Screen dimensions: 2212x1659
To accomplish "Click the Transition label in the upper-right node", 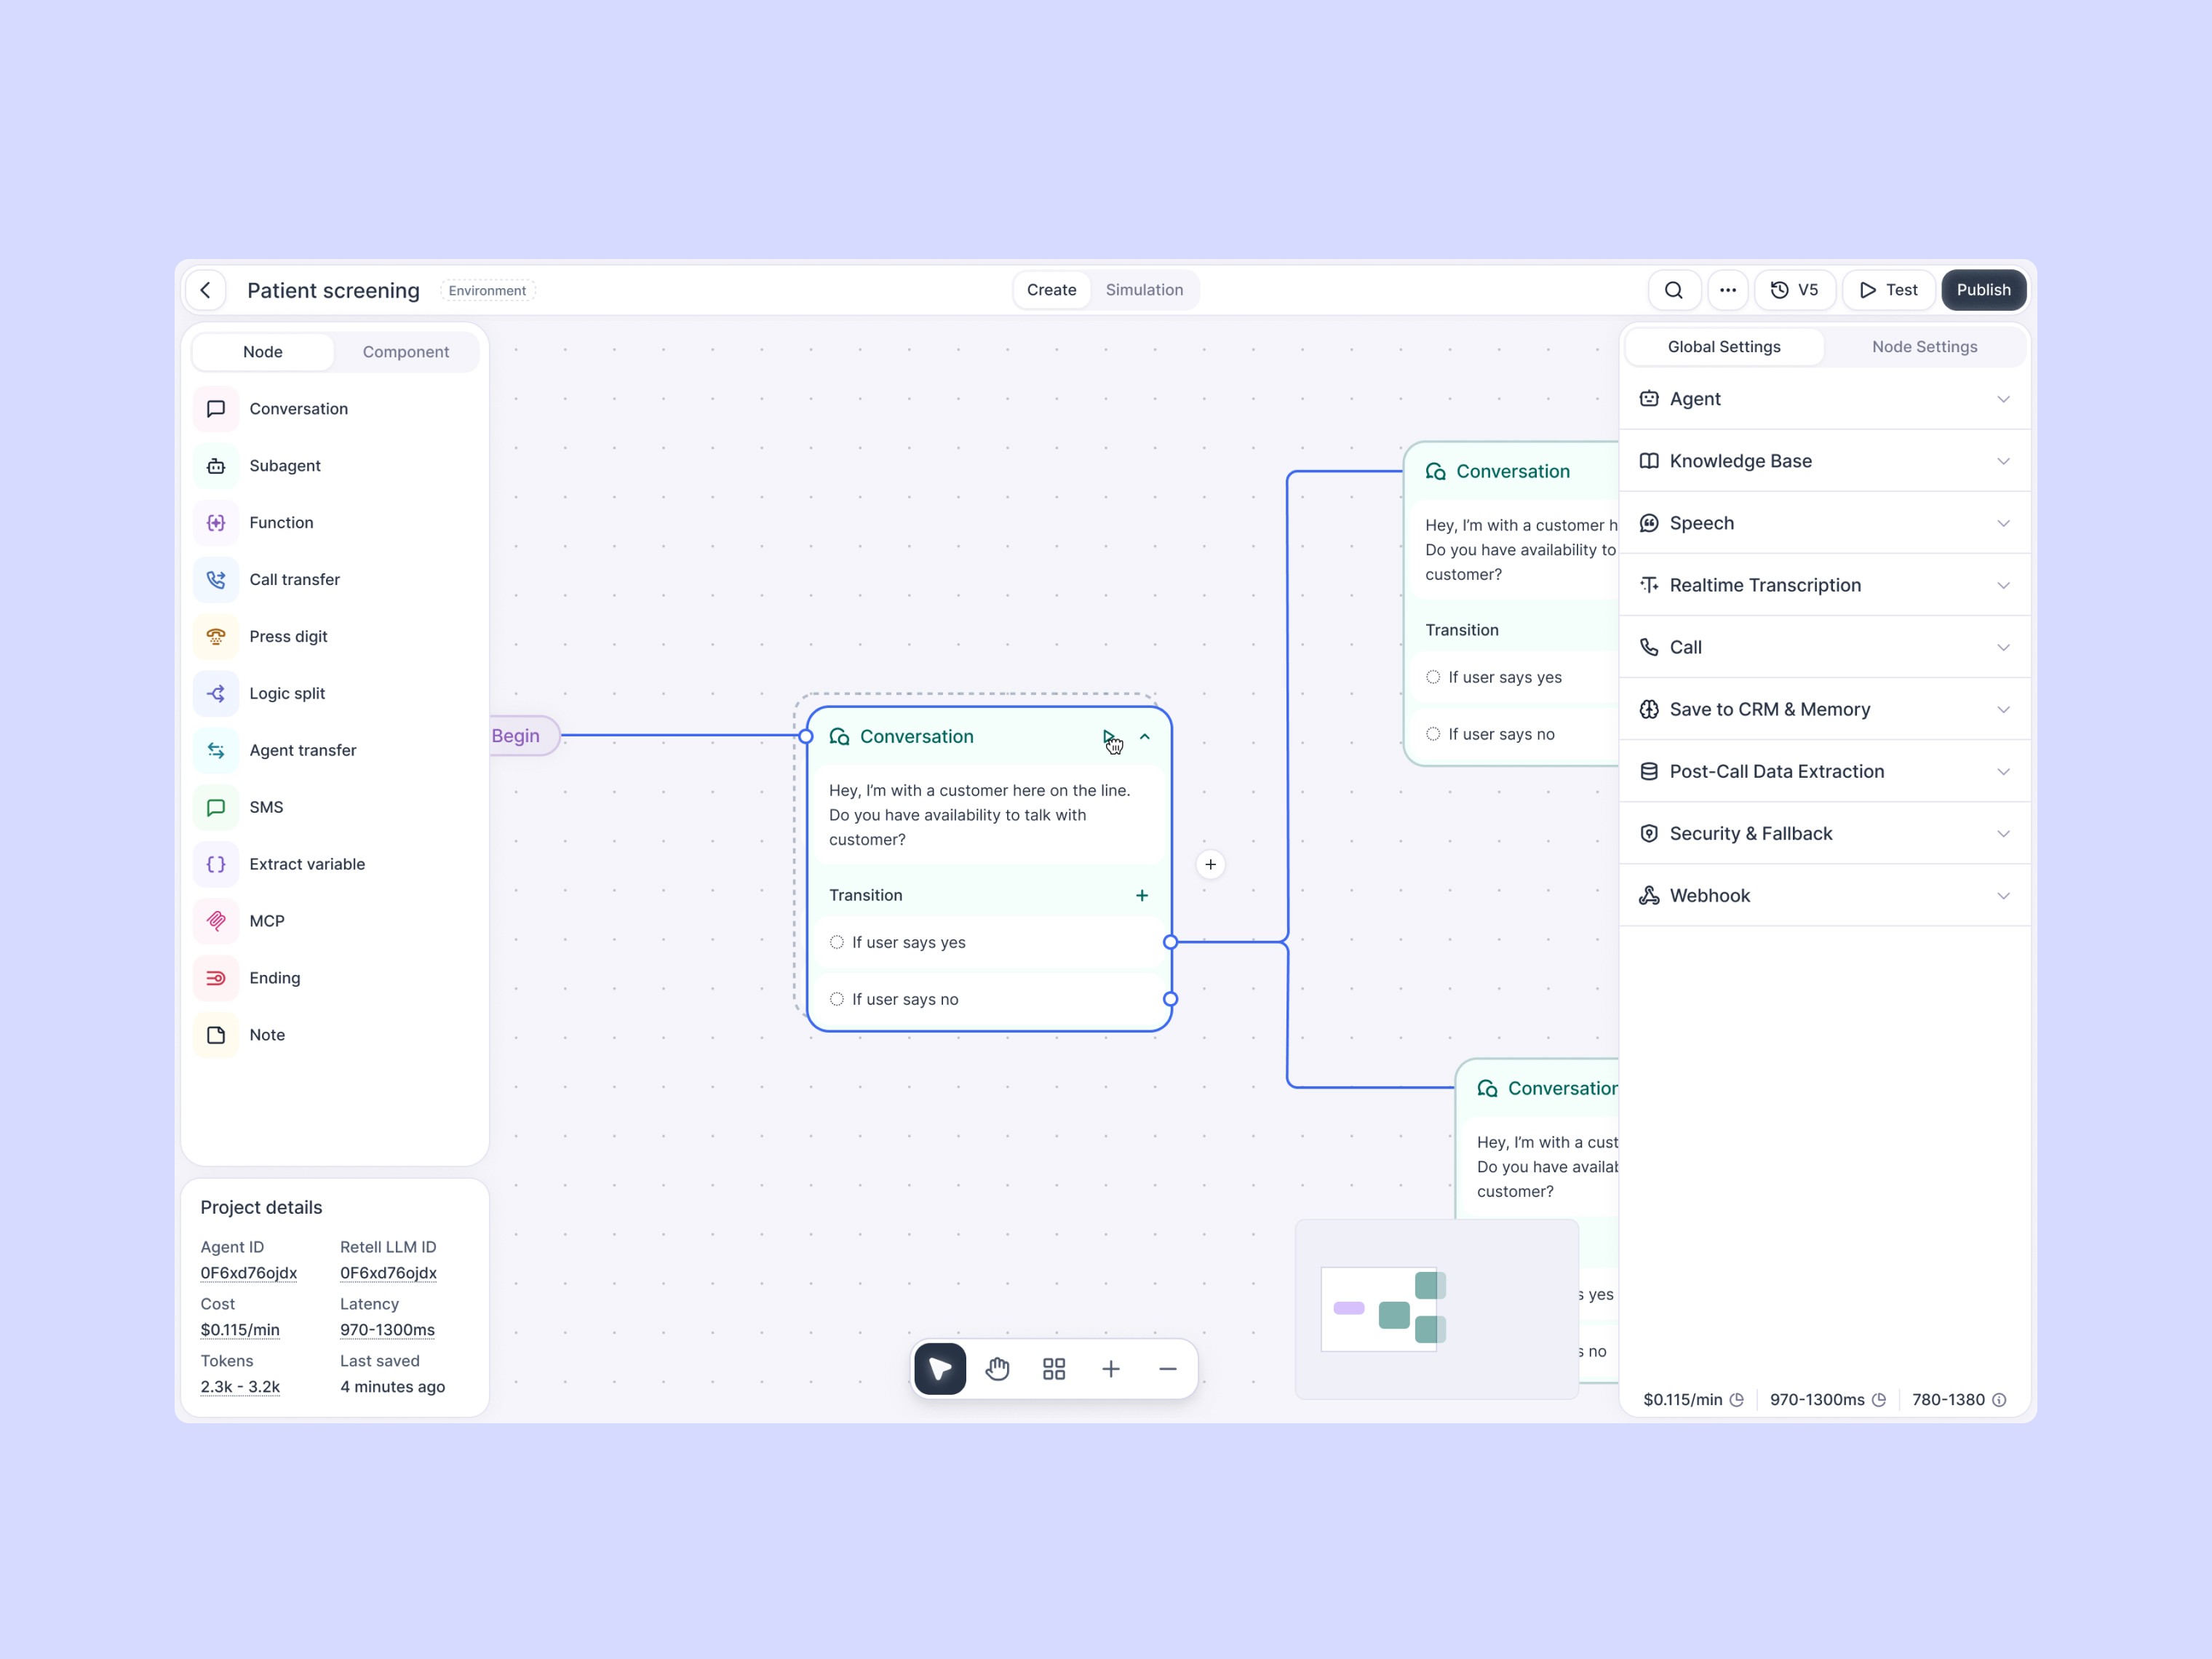I will pos(1462,631).
